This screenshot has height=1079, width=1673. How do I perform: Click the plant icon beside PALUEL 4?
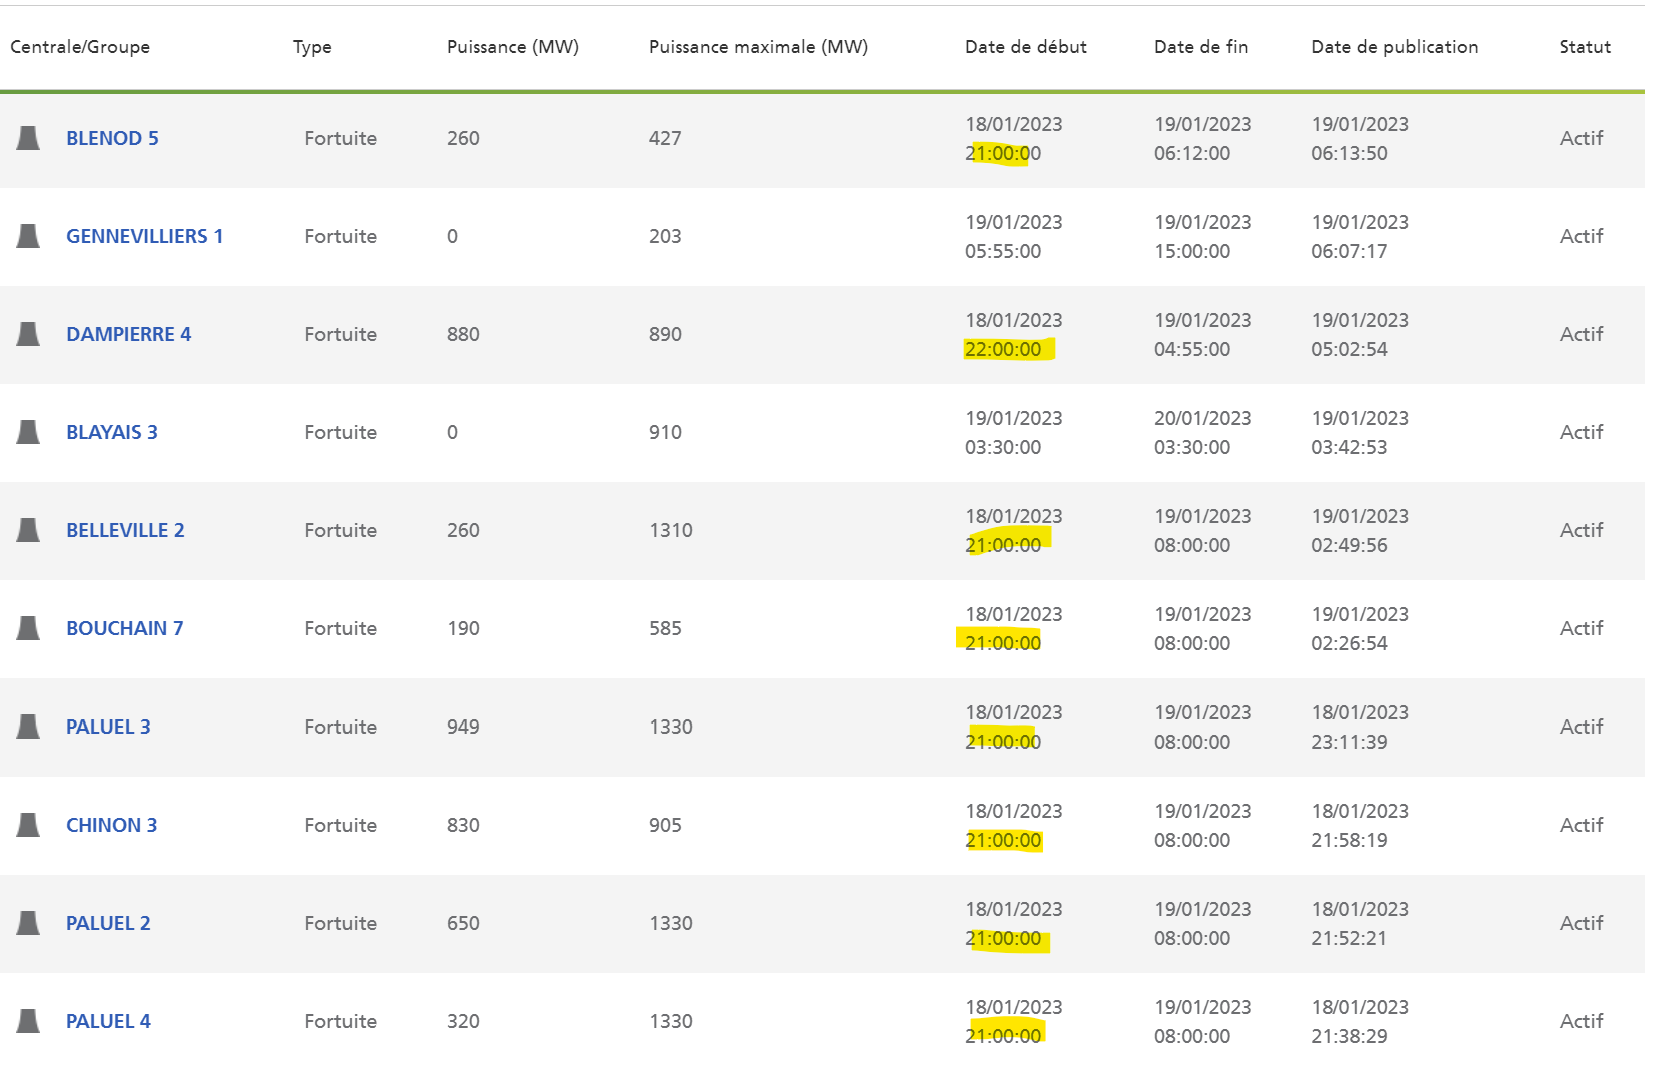28,1021
